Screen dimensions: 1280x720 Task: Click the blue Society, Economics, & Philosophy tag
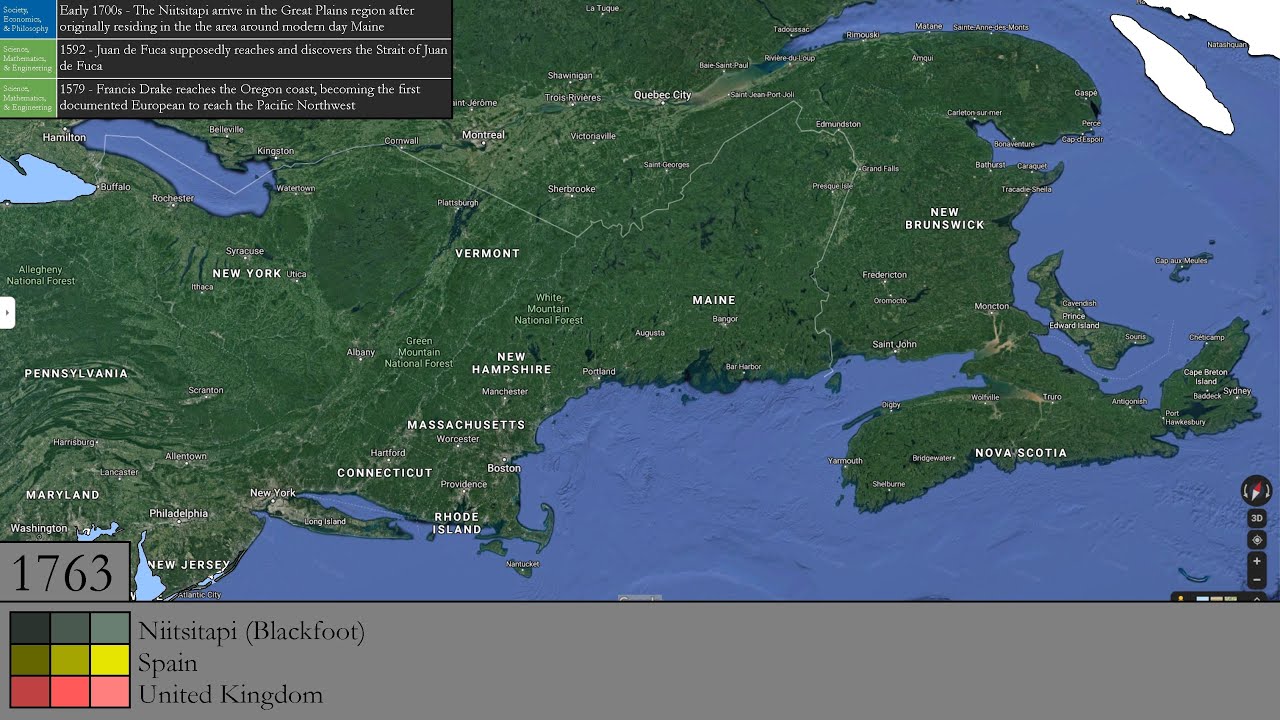(x=27, y=19)
